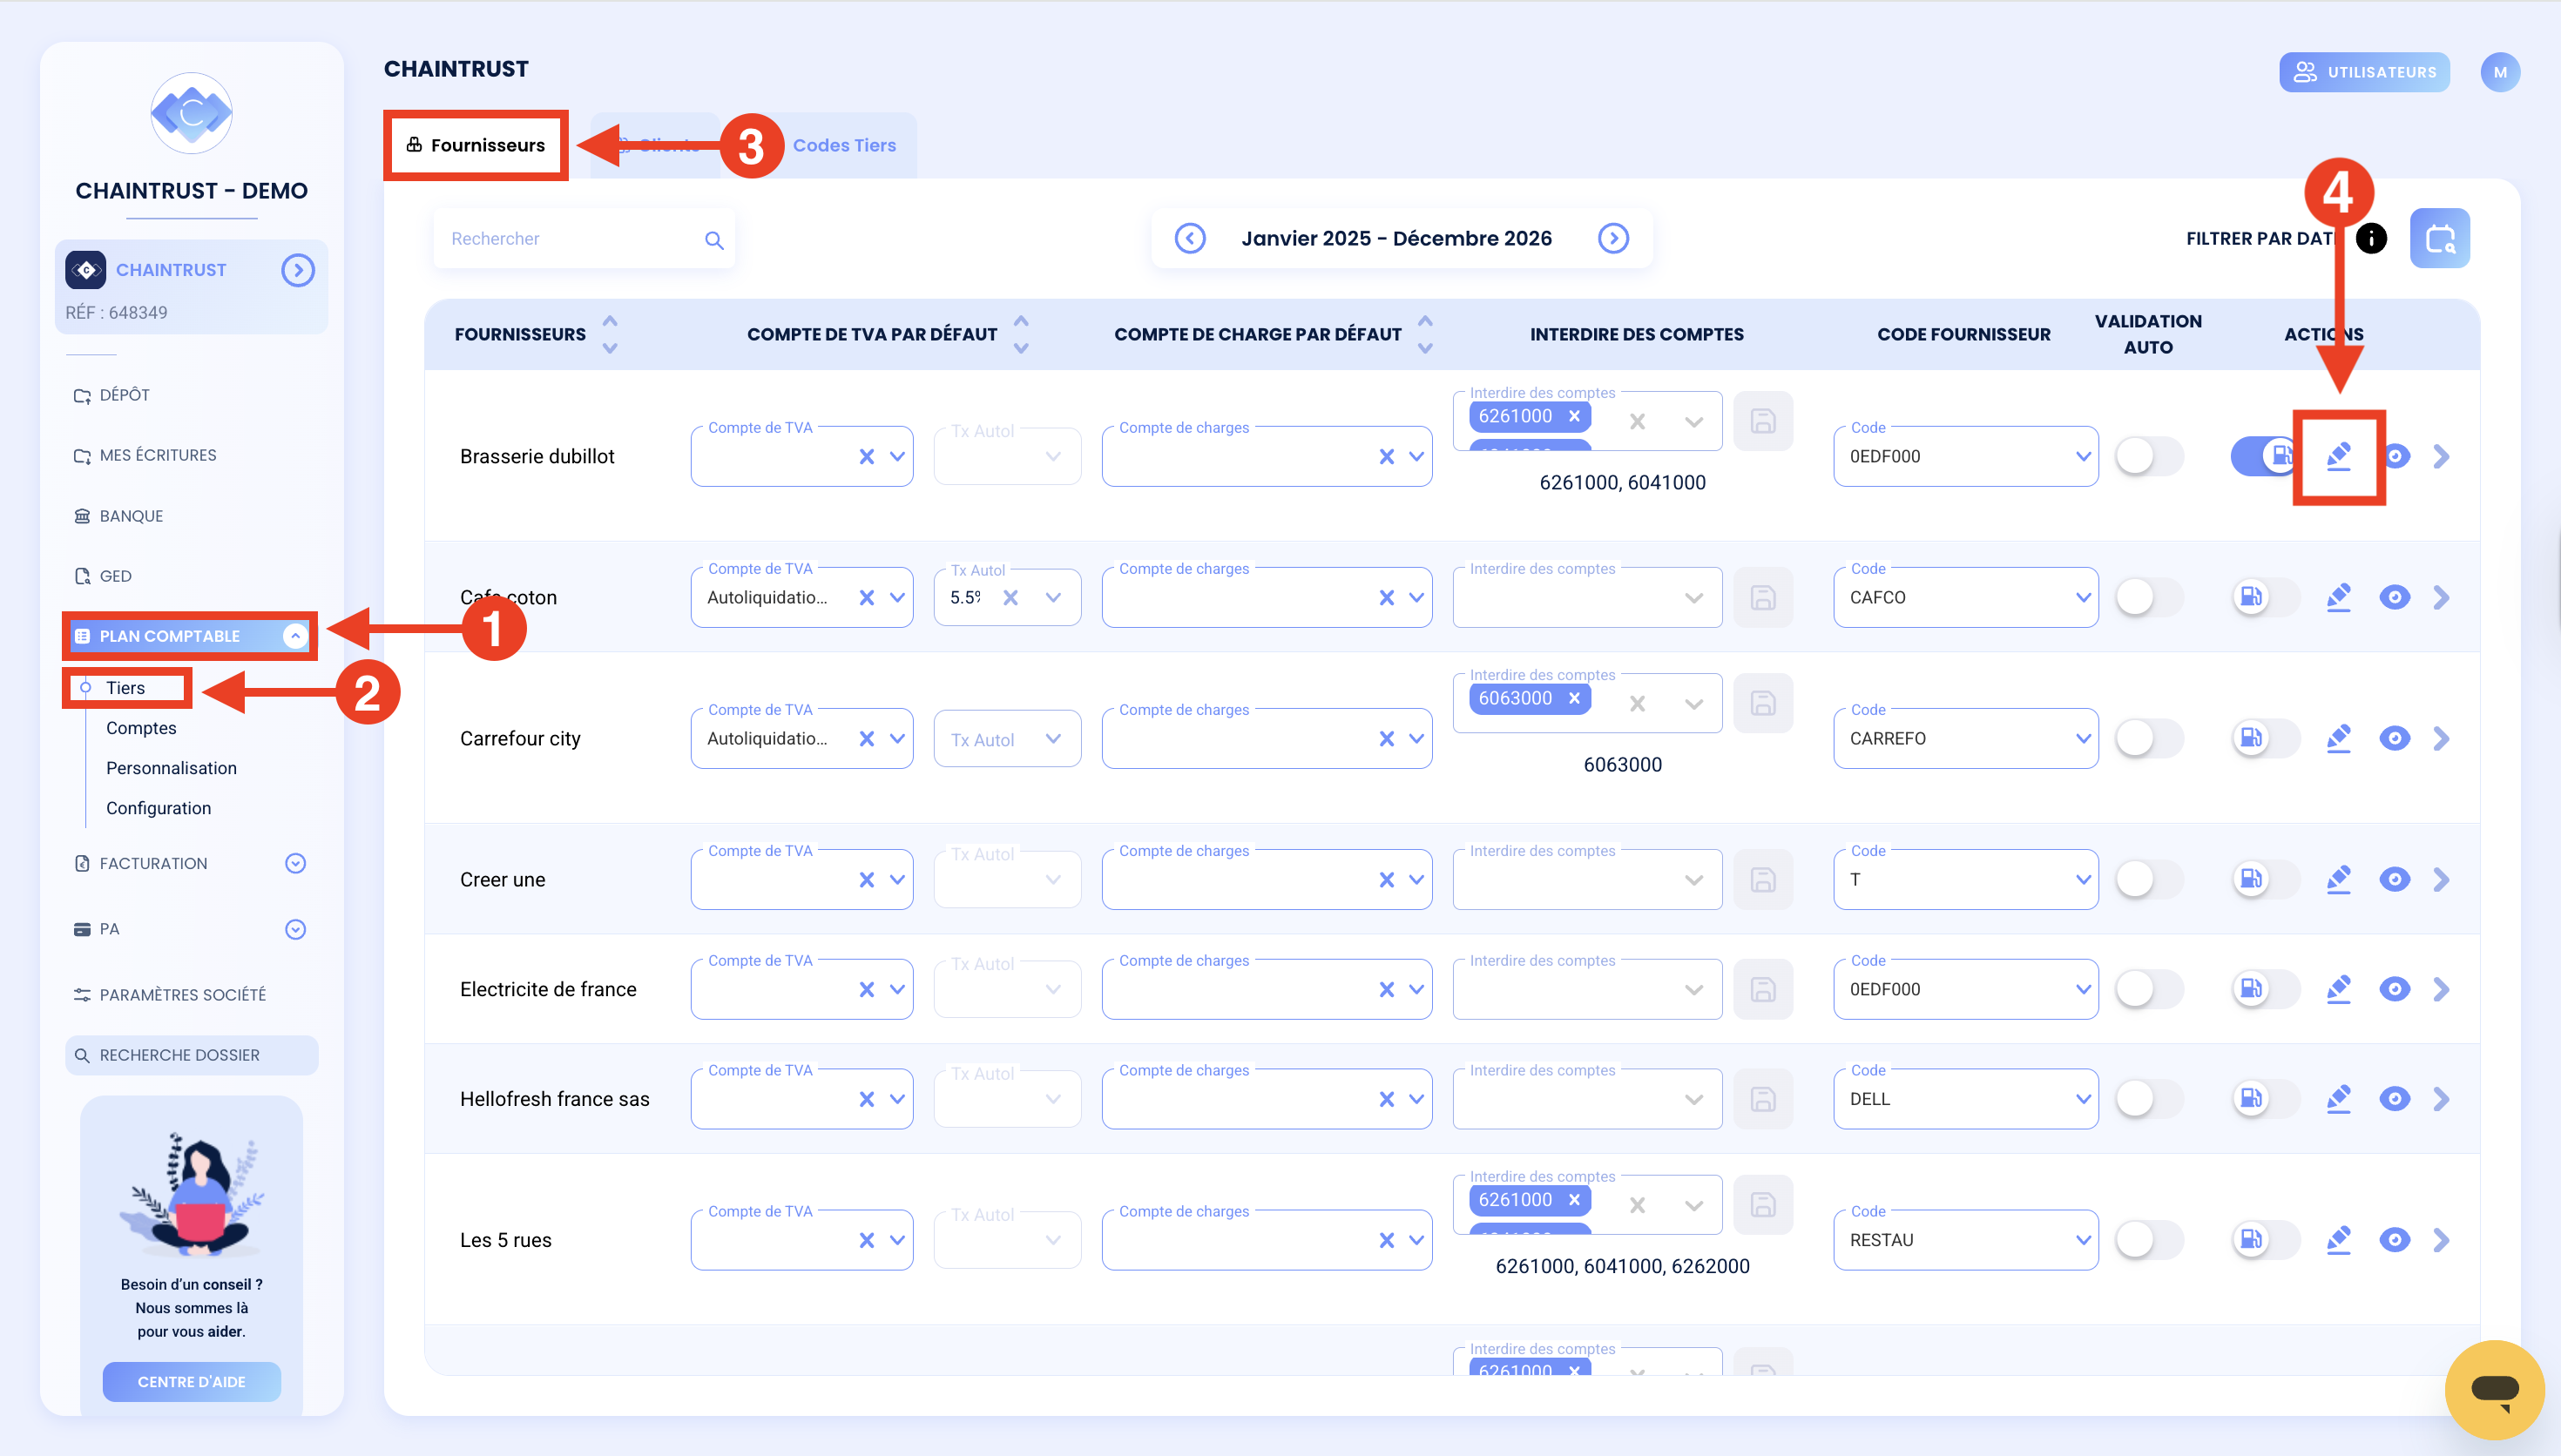Toggle validation auto for Brasserie dubillot
The width and height of the screenshot is (2561, 1456).
coord(2148,456)
